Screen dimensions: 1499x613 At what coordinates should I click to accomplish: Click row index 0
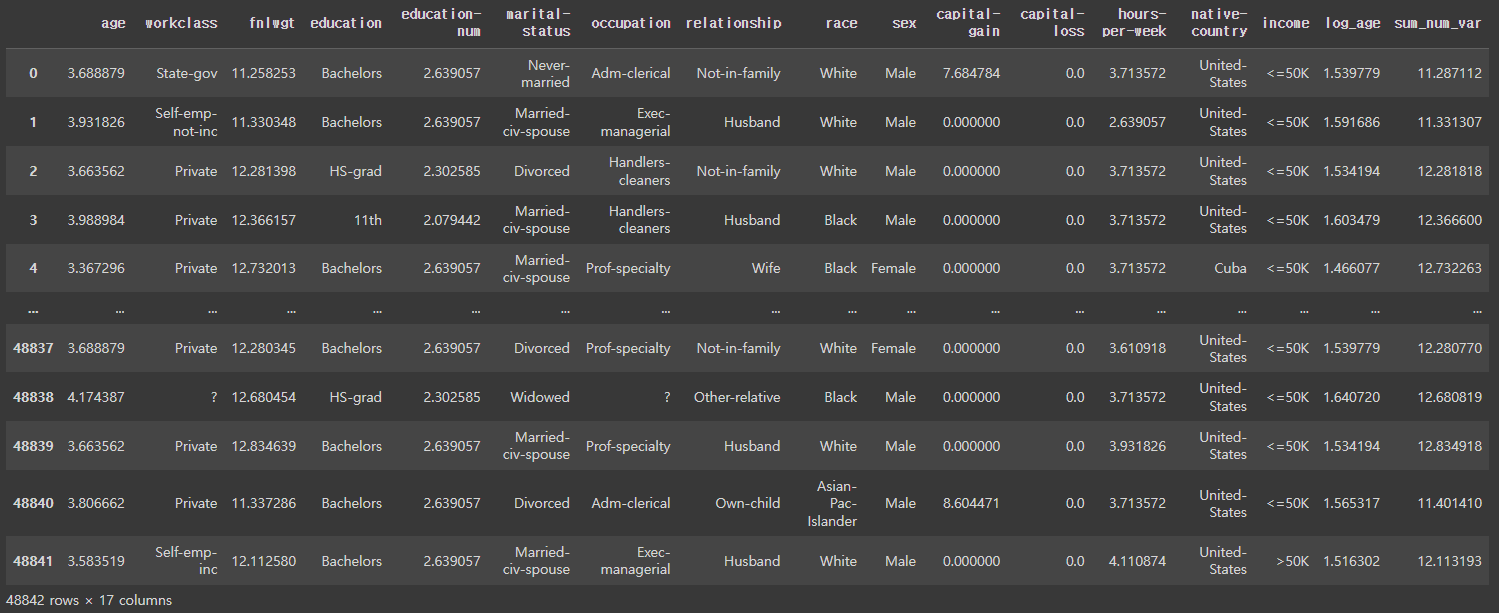(x=33, y=73)
